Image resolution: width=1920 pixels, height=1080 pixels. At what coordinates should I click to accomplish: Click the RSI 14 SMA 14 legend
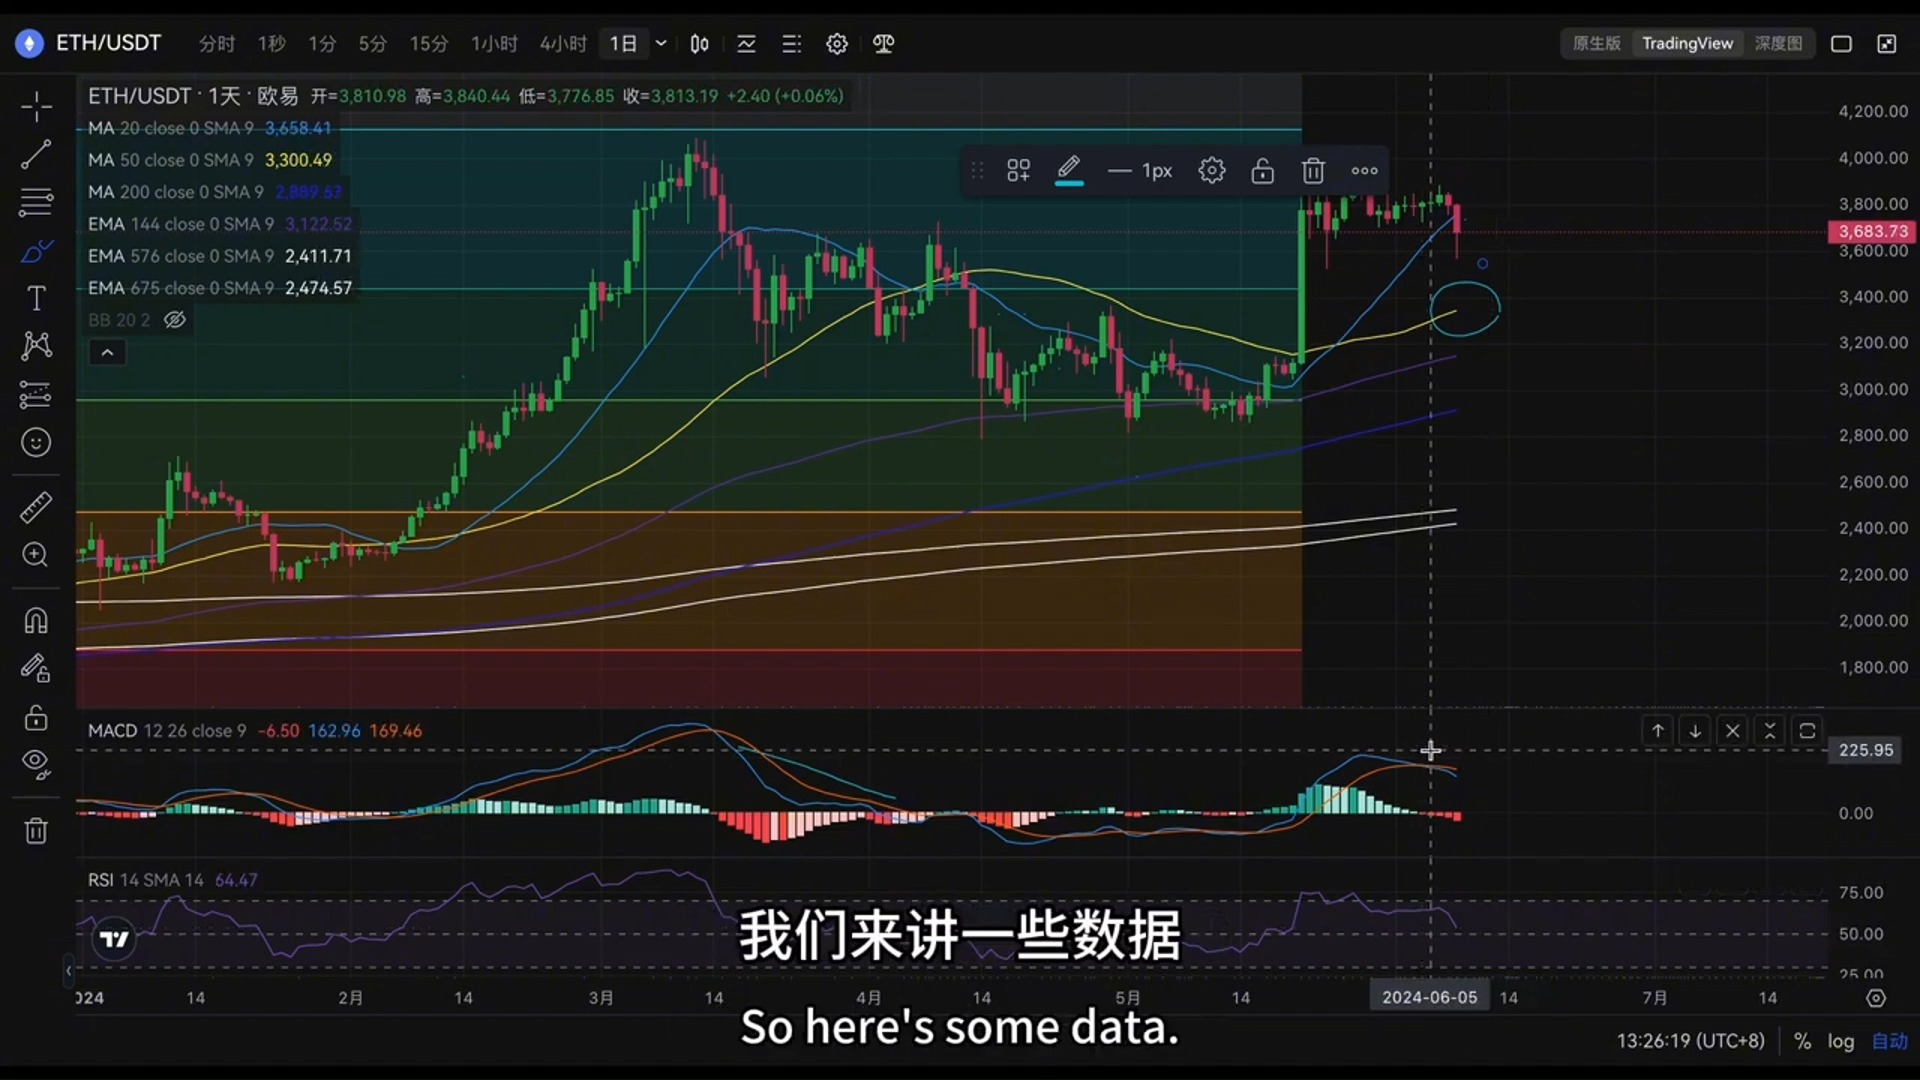tap(146, 880)
